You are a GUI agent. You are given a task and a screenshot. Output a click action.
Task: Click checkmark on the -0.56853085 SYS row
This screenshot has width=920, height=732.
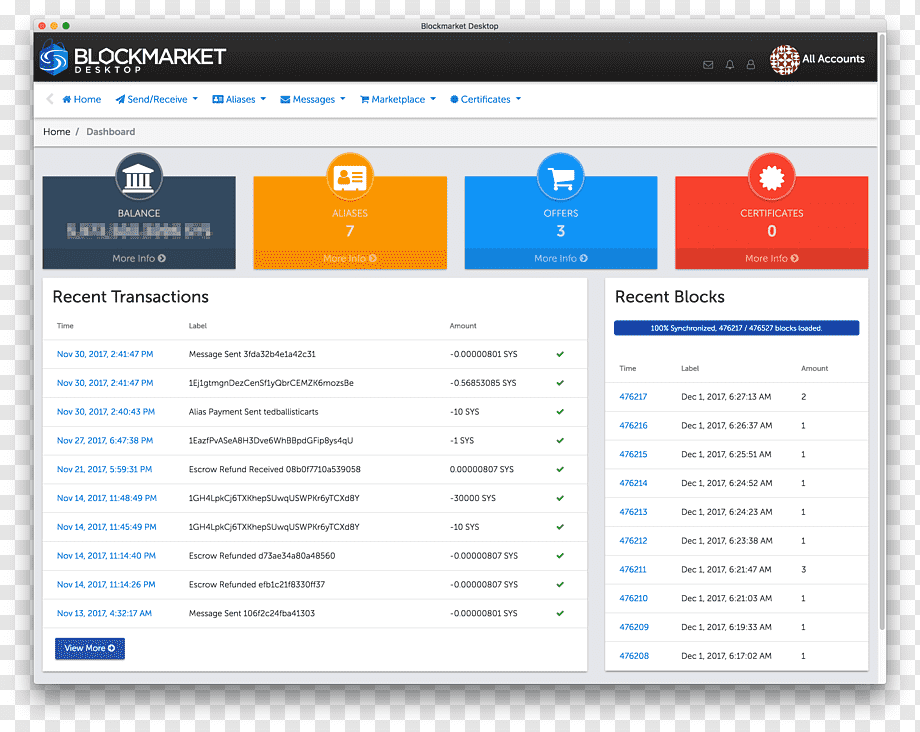tap(560, 383)
